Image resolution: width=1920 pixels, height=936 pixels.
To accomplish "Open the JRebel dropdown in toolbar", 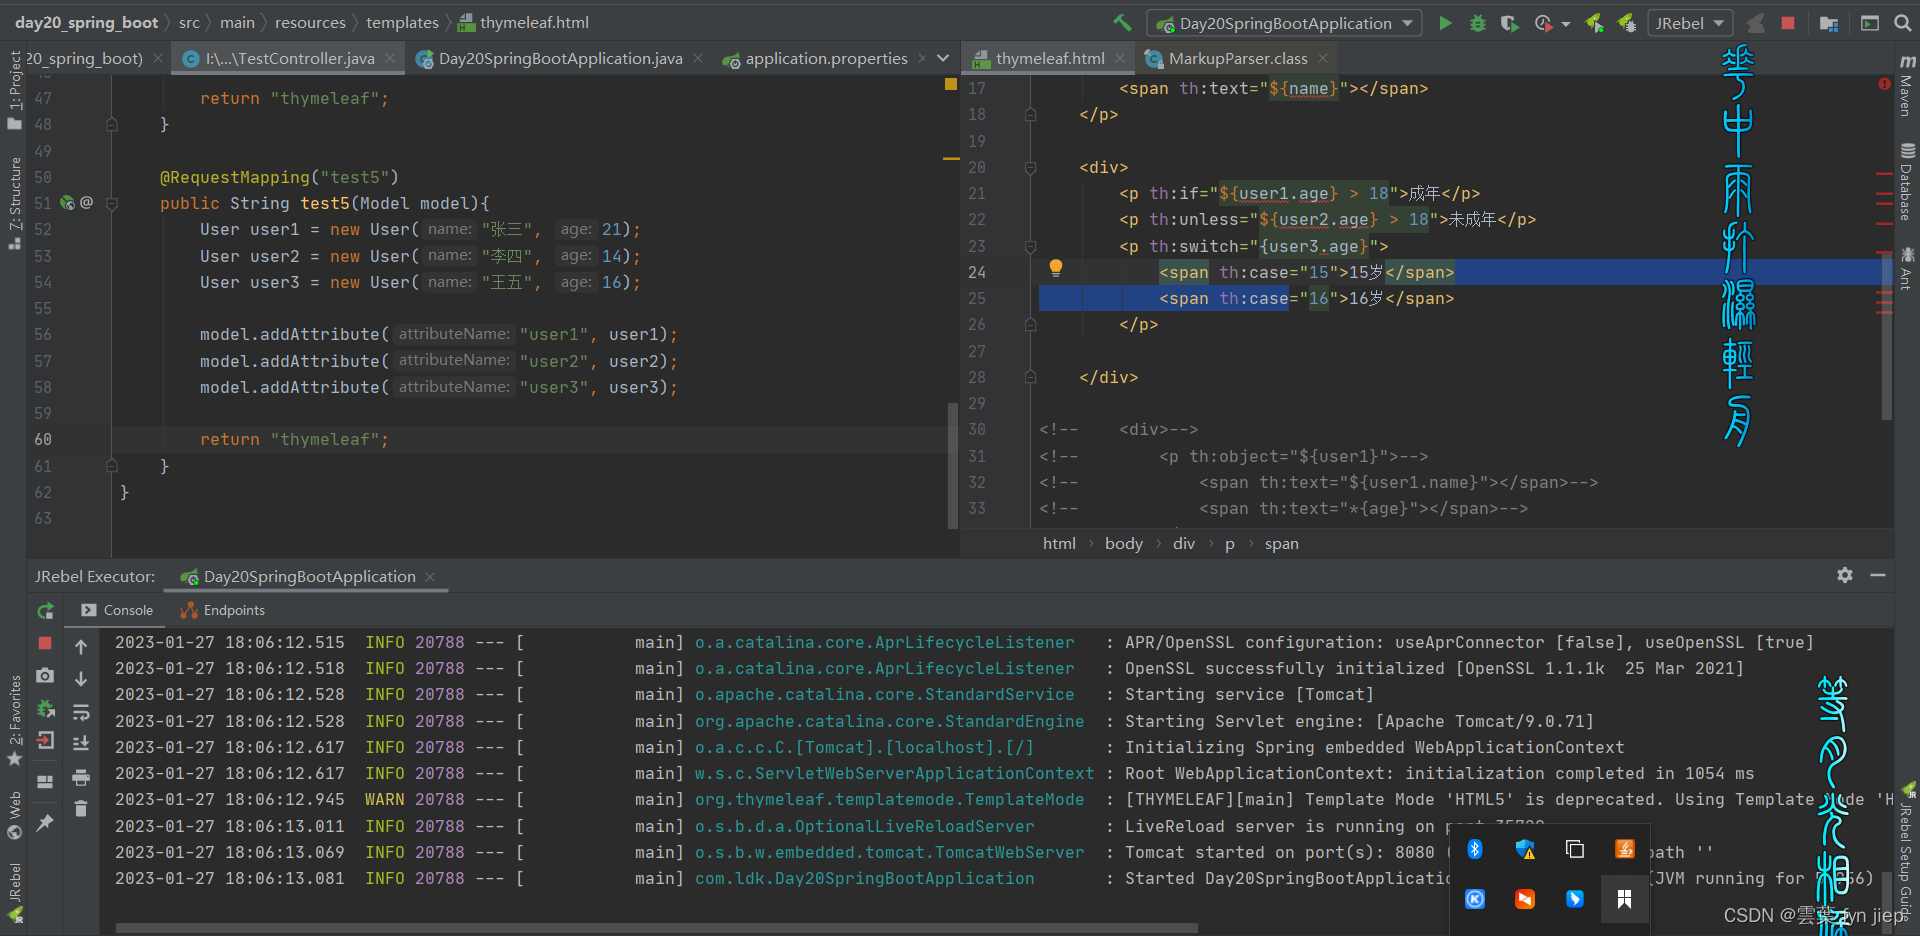I will tap(1690, 23).
